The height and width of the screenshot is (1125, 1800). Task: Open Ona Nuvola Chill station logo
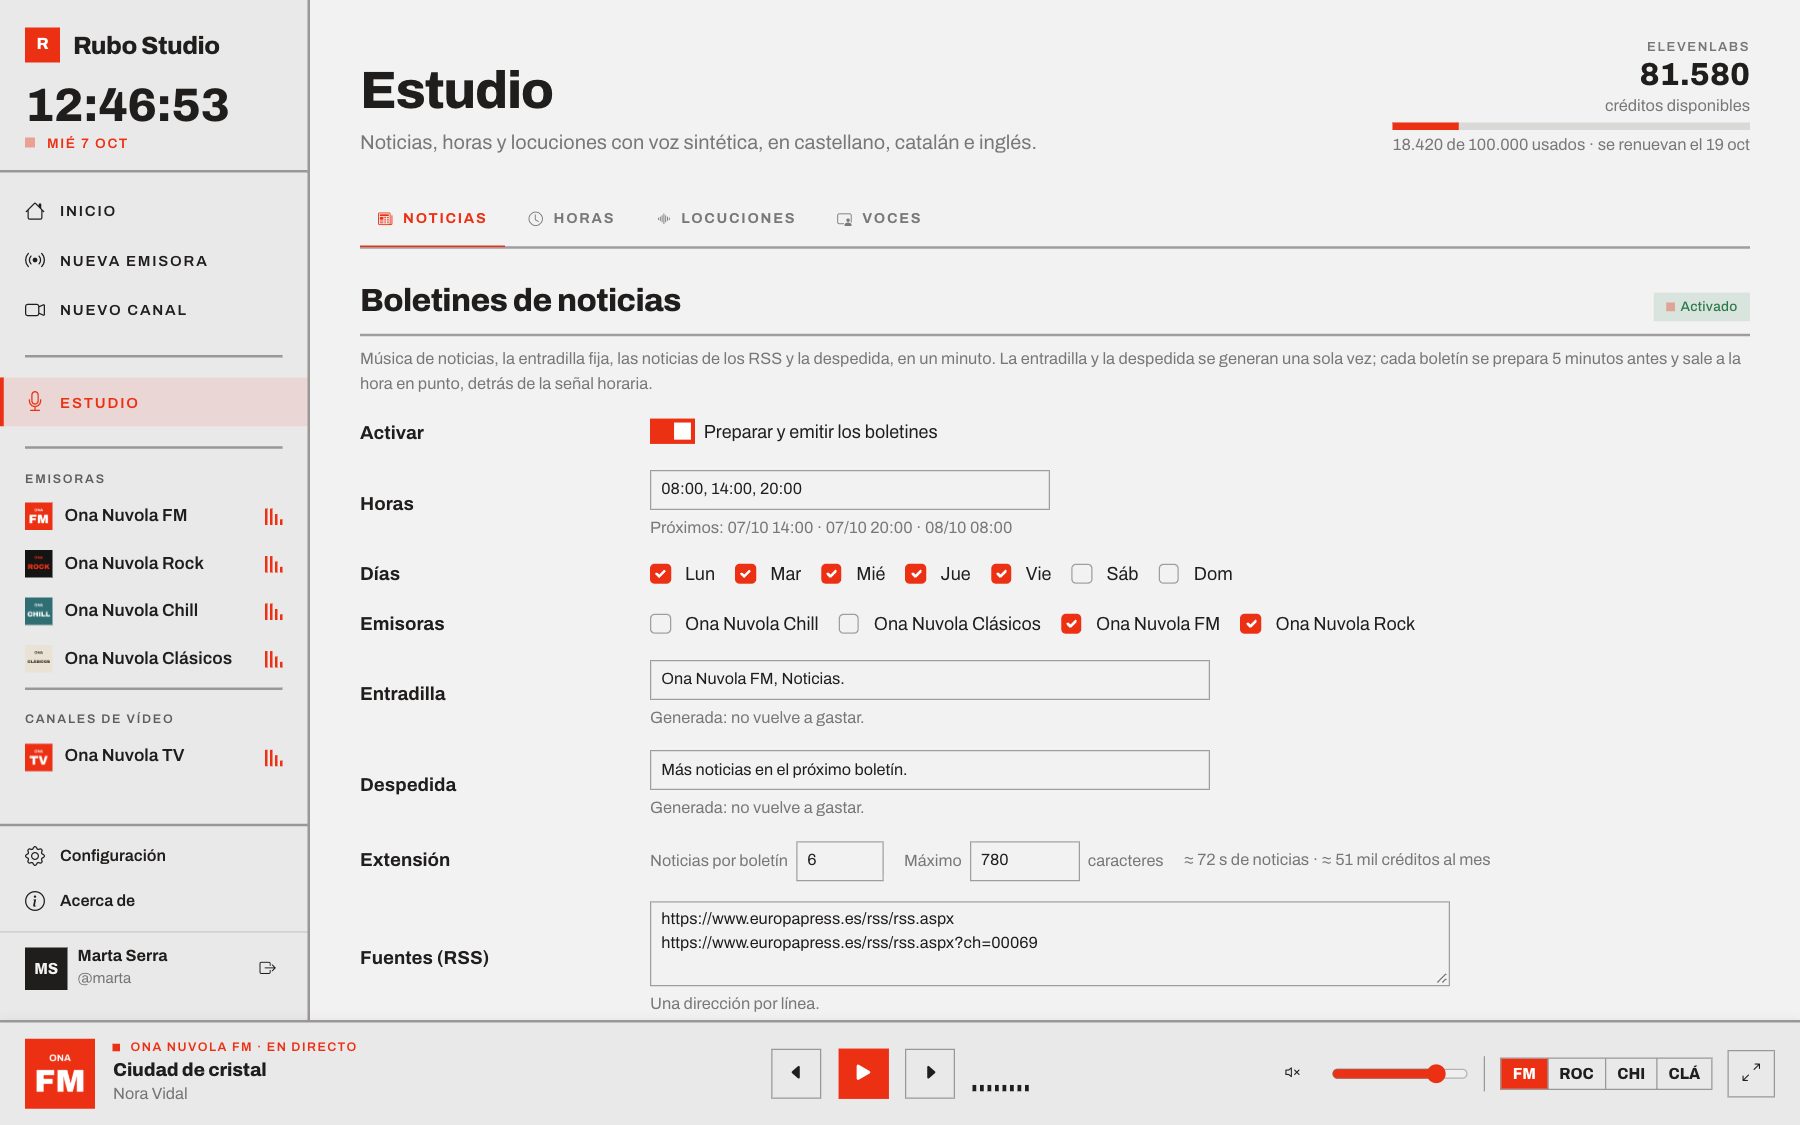pyautogui.click(x=38, y=611)
